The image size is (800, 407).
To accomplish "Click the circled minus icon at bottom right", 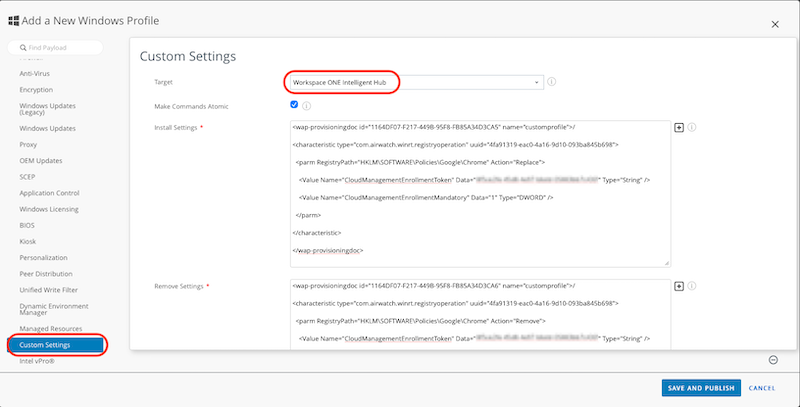I will pos(773,360).
